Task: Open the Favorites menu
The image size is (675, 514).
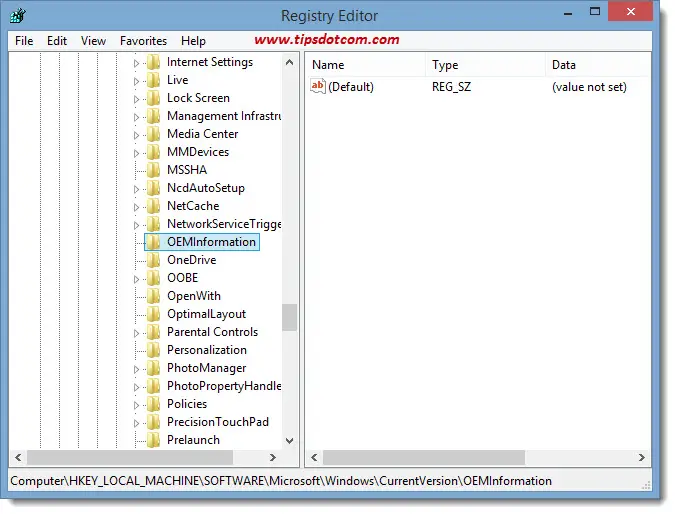Action: pyautogui.click(x=143, y=41)
